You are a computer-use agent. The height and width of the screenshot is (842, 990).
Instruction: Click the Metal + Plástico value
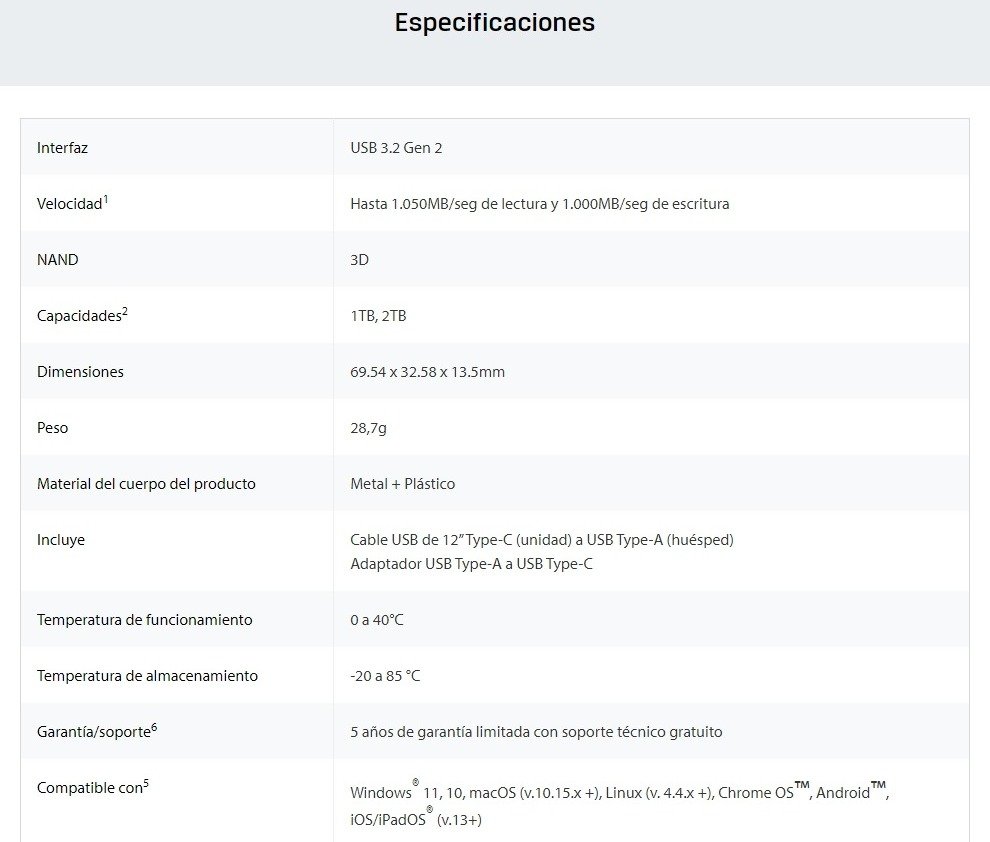click(x=402, y=484)
